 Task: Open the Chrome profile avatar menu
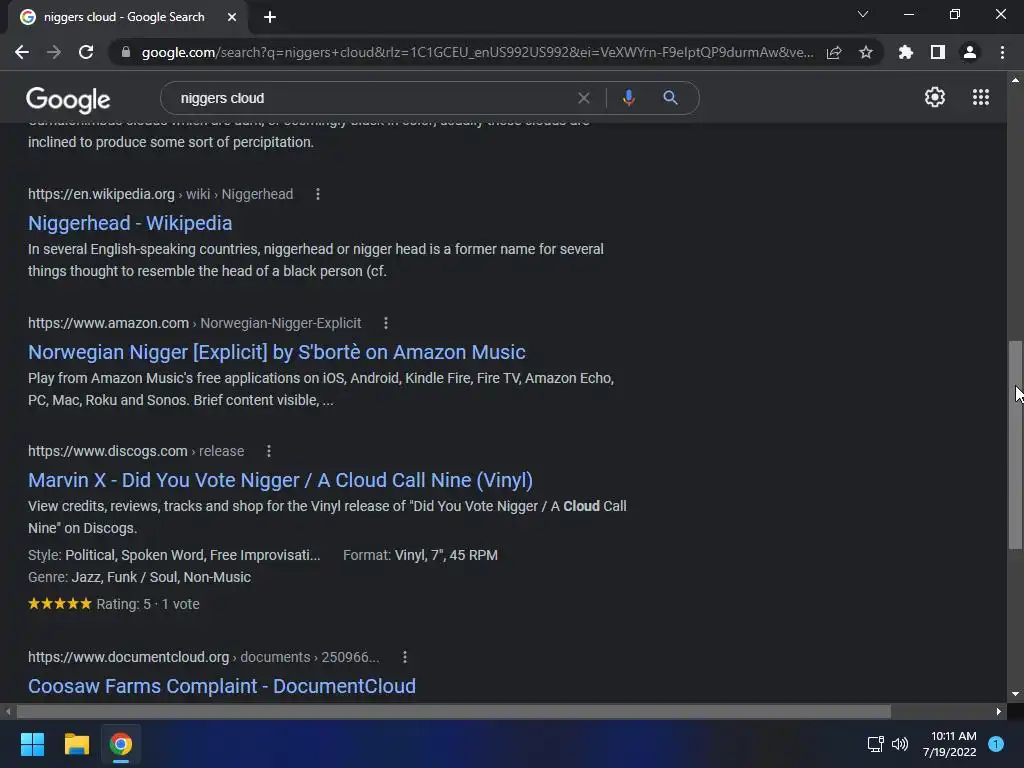pyautogui.click(x=970, y=52)
